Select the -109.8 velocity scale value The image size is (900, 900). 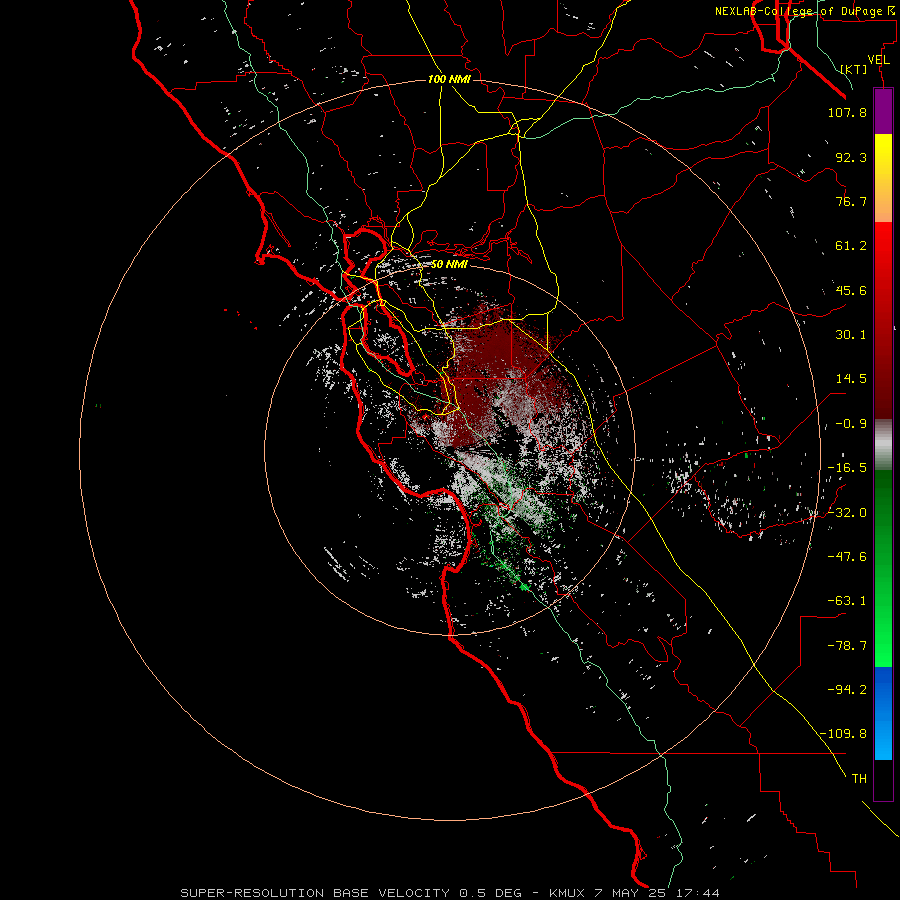pos(843,734)
